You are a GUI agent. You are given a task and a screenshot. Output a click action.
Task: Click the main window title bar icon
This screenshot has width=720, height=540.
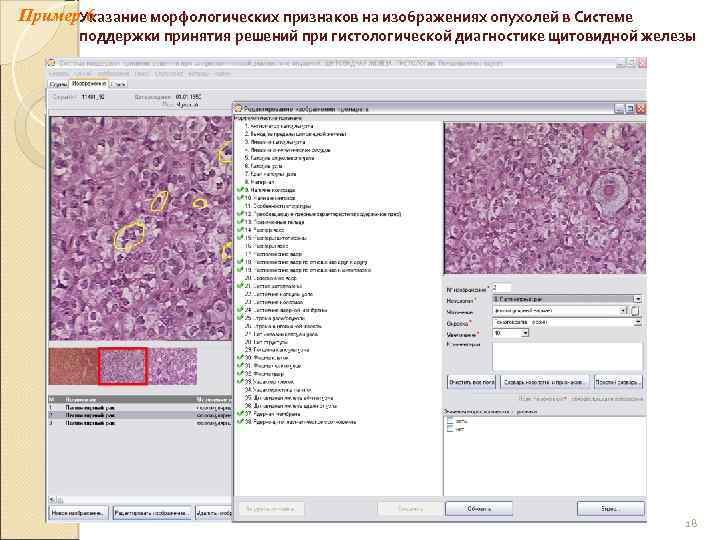click(x=51, y=63)
